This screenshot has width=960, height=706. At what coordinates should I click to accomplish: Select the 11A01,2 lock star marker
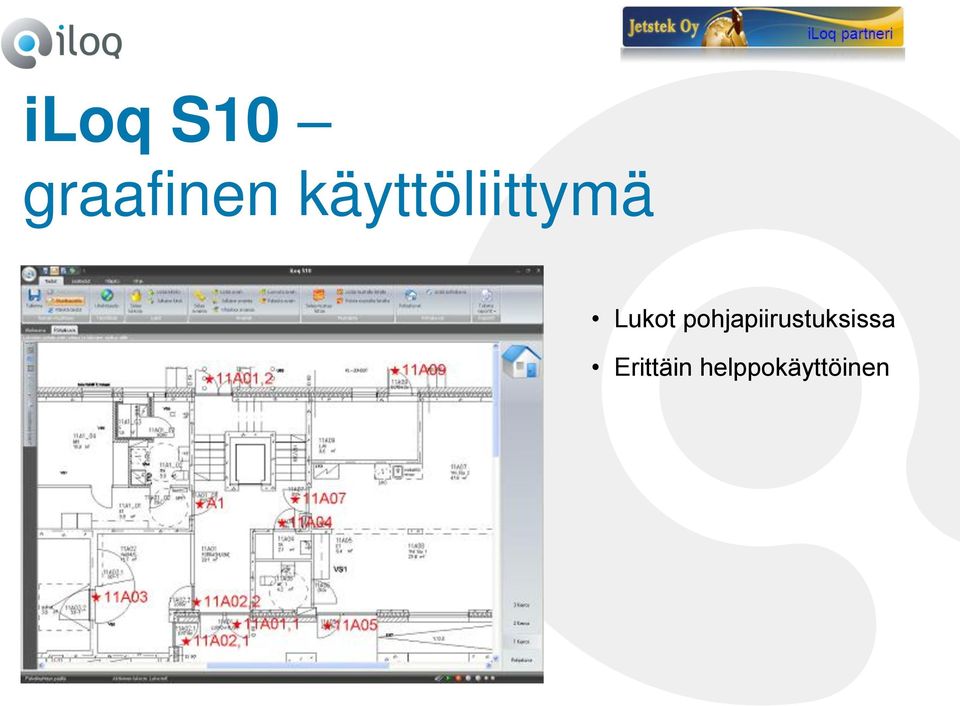click(x=209, y=380)
